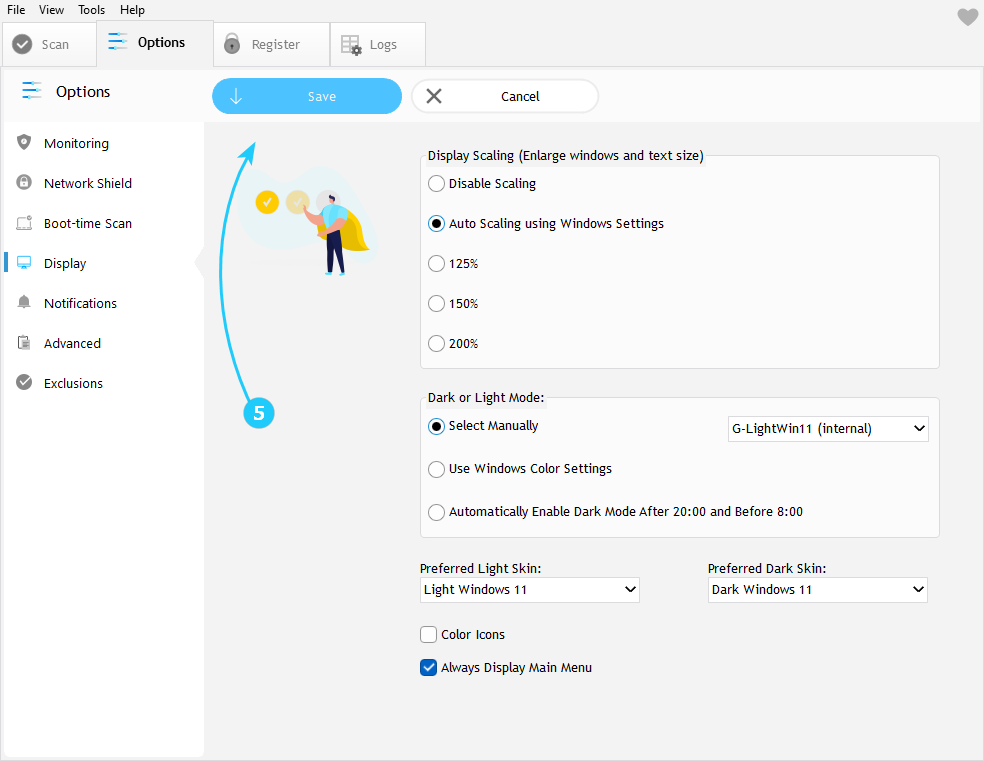The width and height of the screenshot is (984, 761).
Task: Uncheck Always Display Main Menu
Action: point(429,668)
